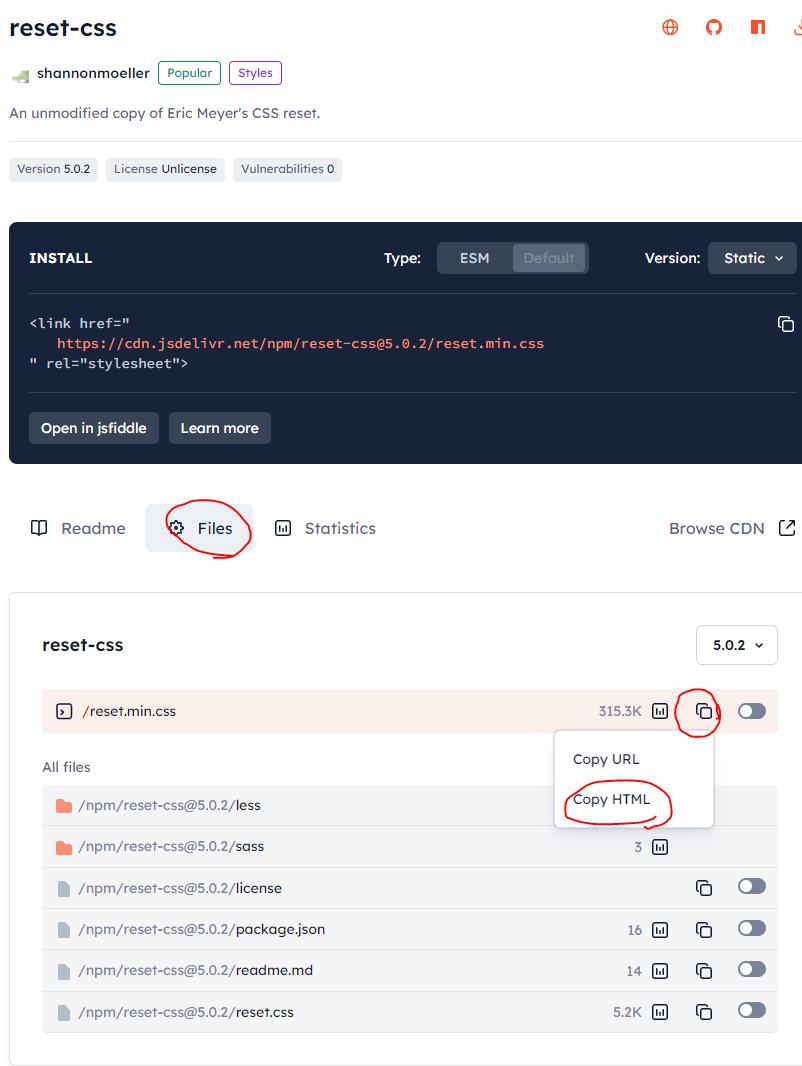This screenshot has width=802, height=1066.
Task: Click the terminal icon beside reset.min.css
Action: (64, 712)
